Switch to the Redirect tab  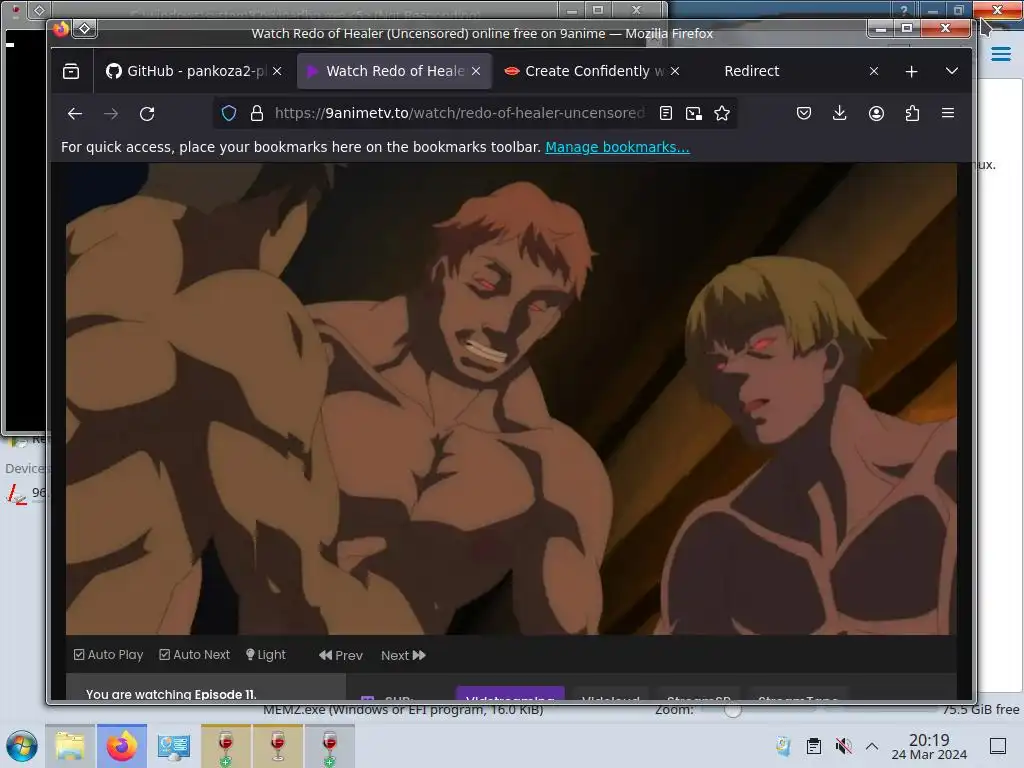pyautogui.click(x=792, y=71)
